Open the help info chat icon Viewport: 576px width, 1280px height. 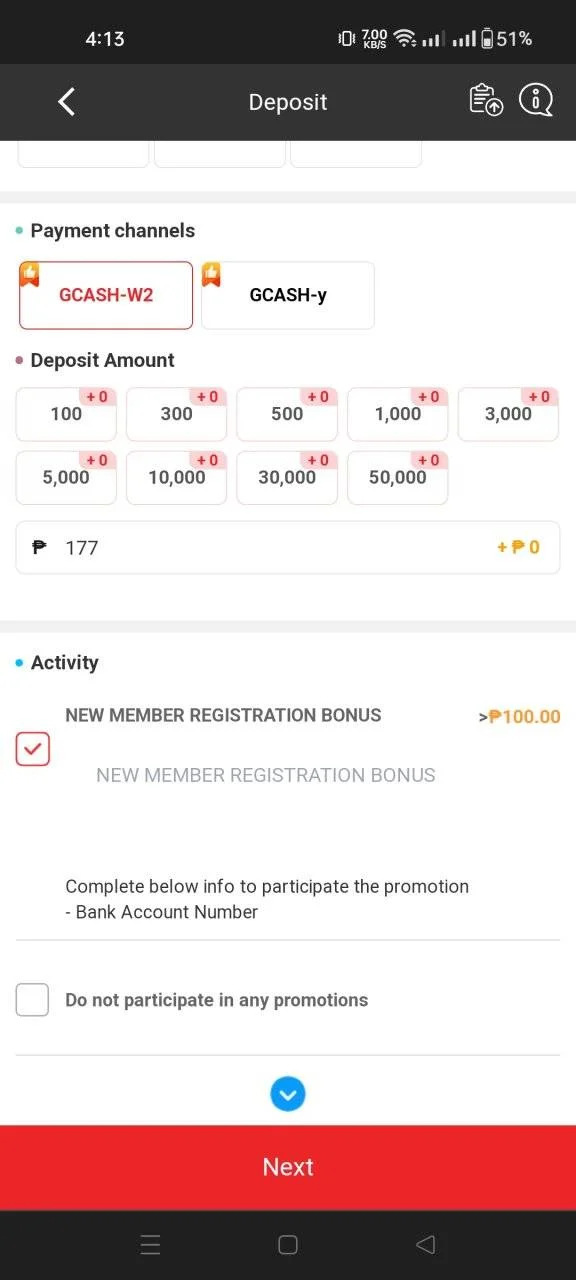(x=536, y=100)
